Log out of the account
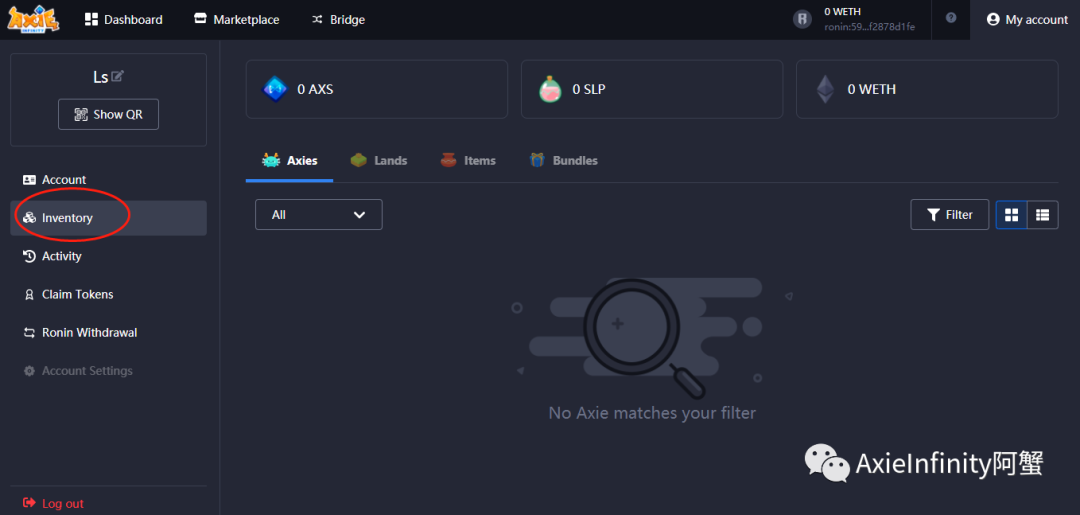The width and height of the screenshot is (1080, 515). [x=53, y=503]
